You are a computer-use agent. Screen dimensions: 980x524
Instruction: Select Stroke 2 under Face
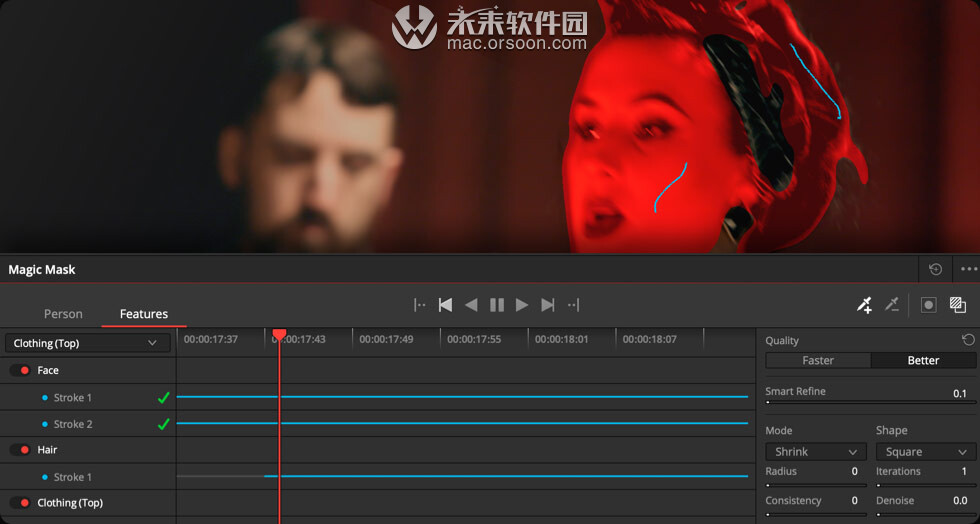click(x=72, y=425)
